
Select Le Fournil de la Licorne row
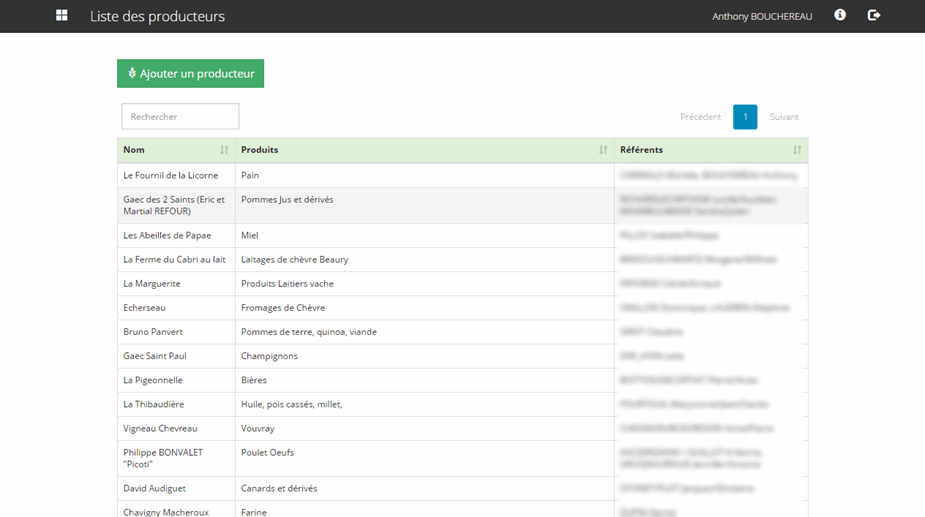[x=170, y=175]
